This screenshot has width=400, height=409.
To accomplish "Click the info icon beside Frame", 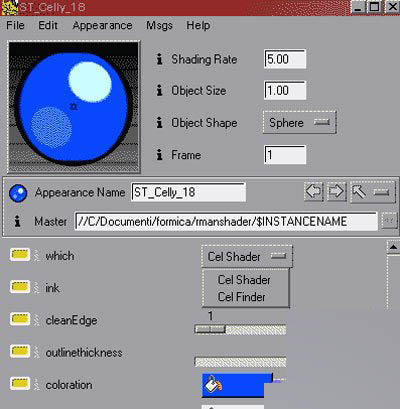I will (x=160, y=155).
